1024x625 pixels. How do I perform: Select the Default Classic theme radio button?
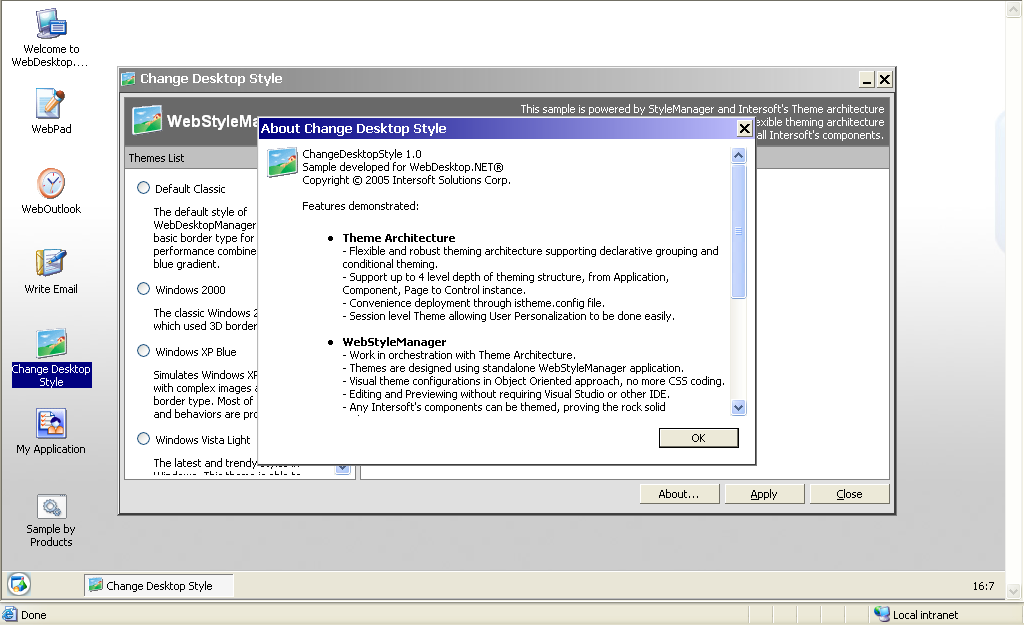[144, 188]
